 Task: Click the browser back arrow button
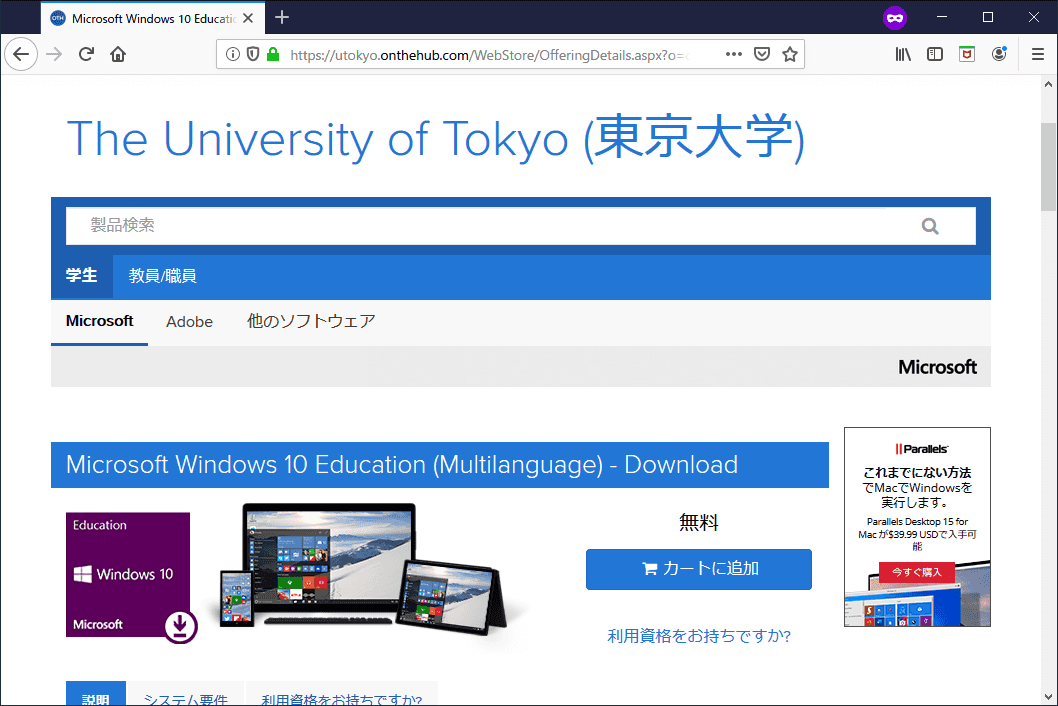pyautogui.click(x=21, y=54)
